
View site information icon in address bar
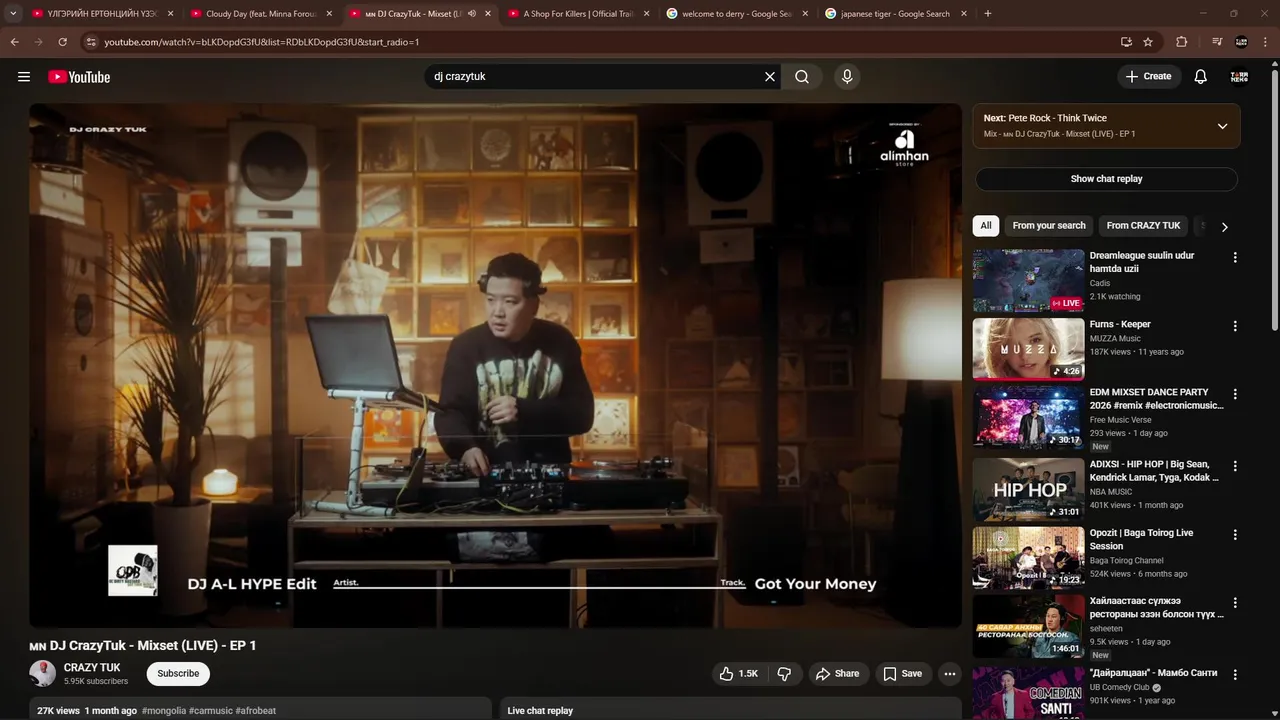pyautogui.click(x=91, y=42)
